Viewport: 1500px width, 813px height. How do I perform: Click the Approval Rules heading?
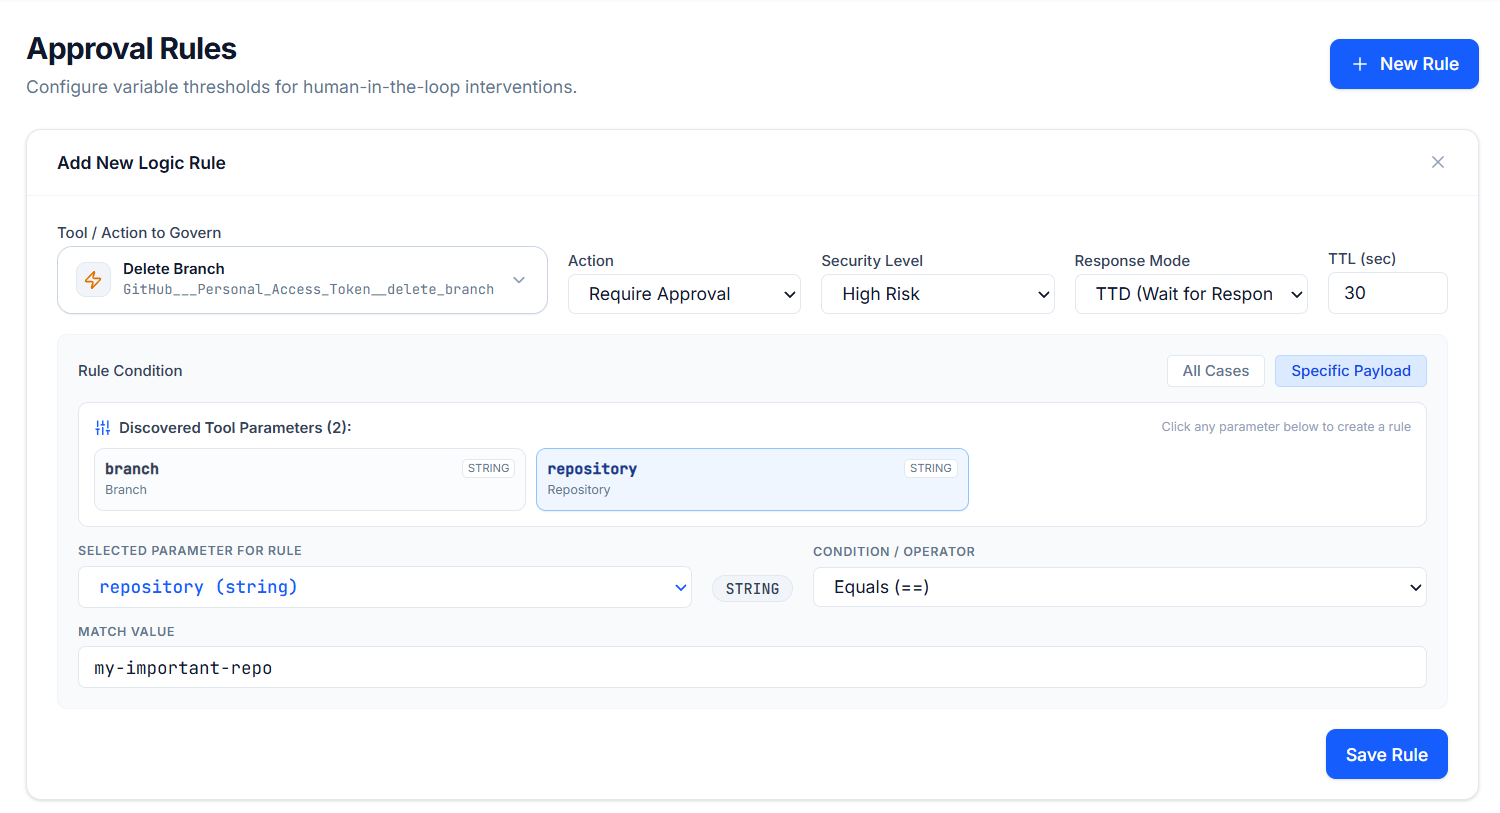click(132, 48)
